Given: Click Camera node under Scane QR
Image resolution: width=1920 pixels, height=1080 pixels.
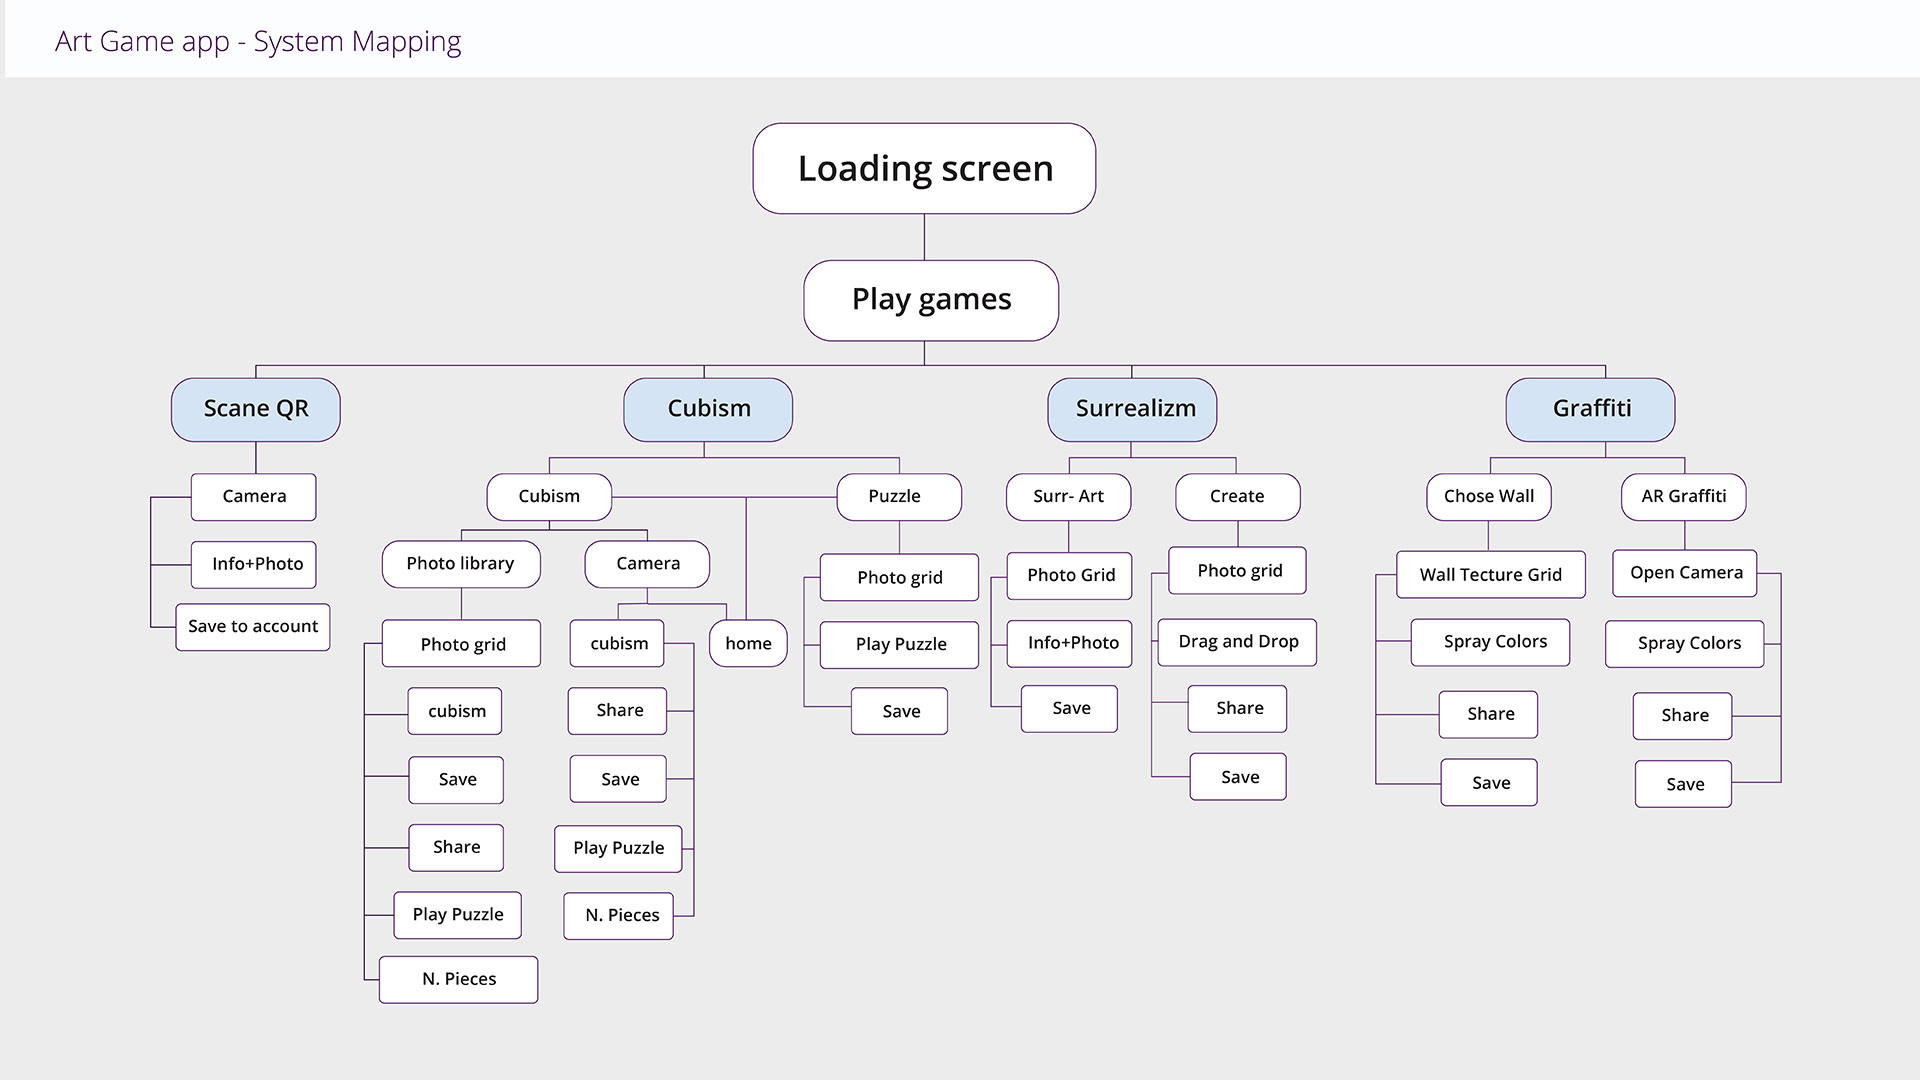Looking at the screenshot, I should tap(254, 497).
